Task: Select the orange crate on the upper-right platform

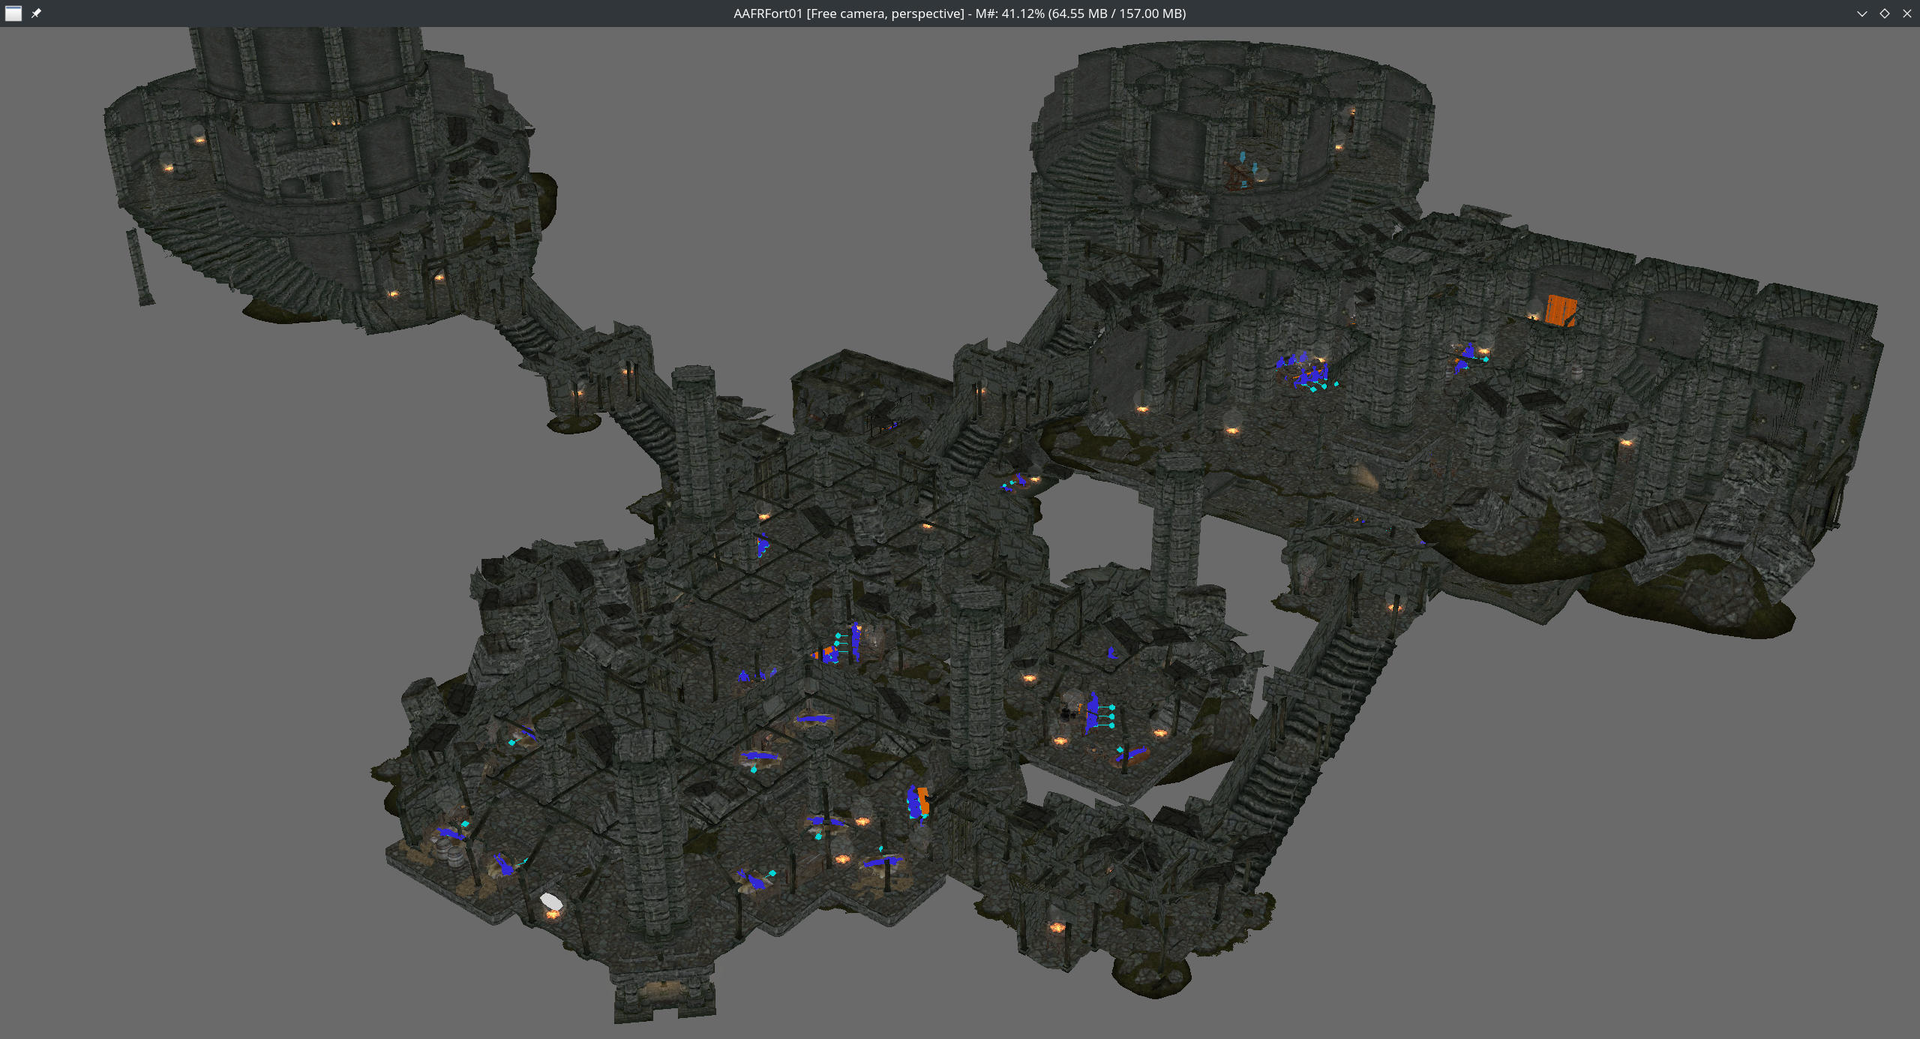Action: (1560, 312)
